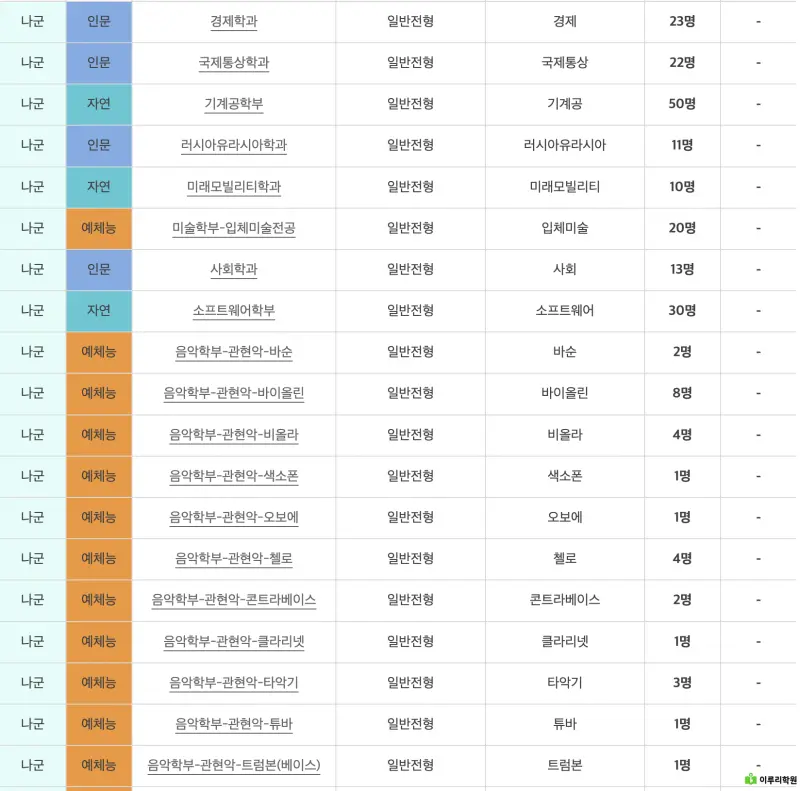Select the 비올라 short name cell
Screen dimensions: 800x791
(565, 435)
